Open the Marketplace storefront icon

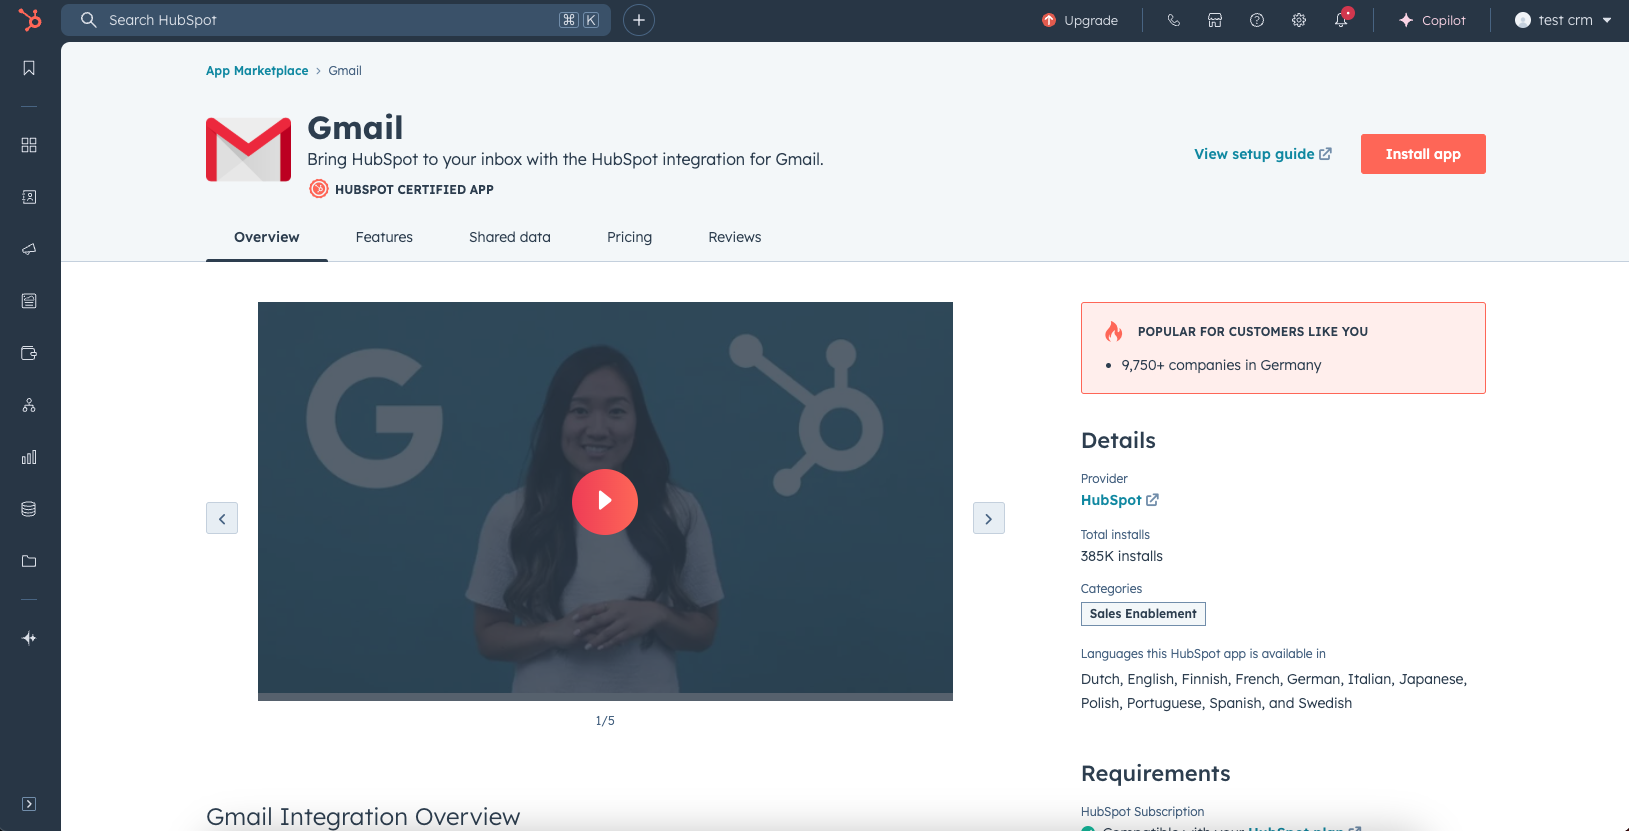pos(1215,20)
